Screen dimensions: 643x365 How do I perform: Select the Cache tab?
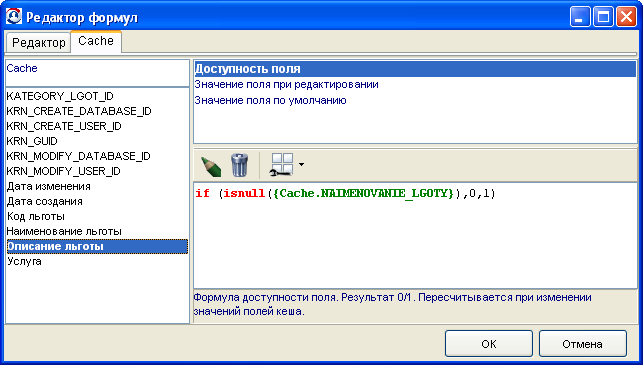coord(96,41)
